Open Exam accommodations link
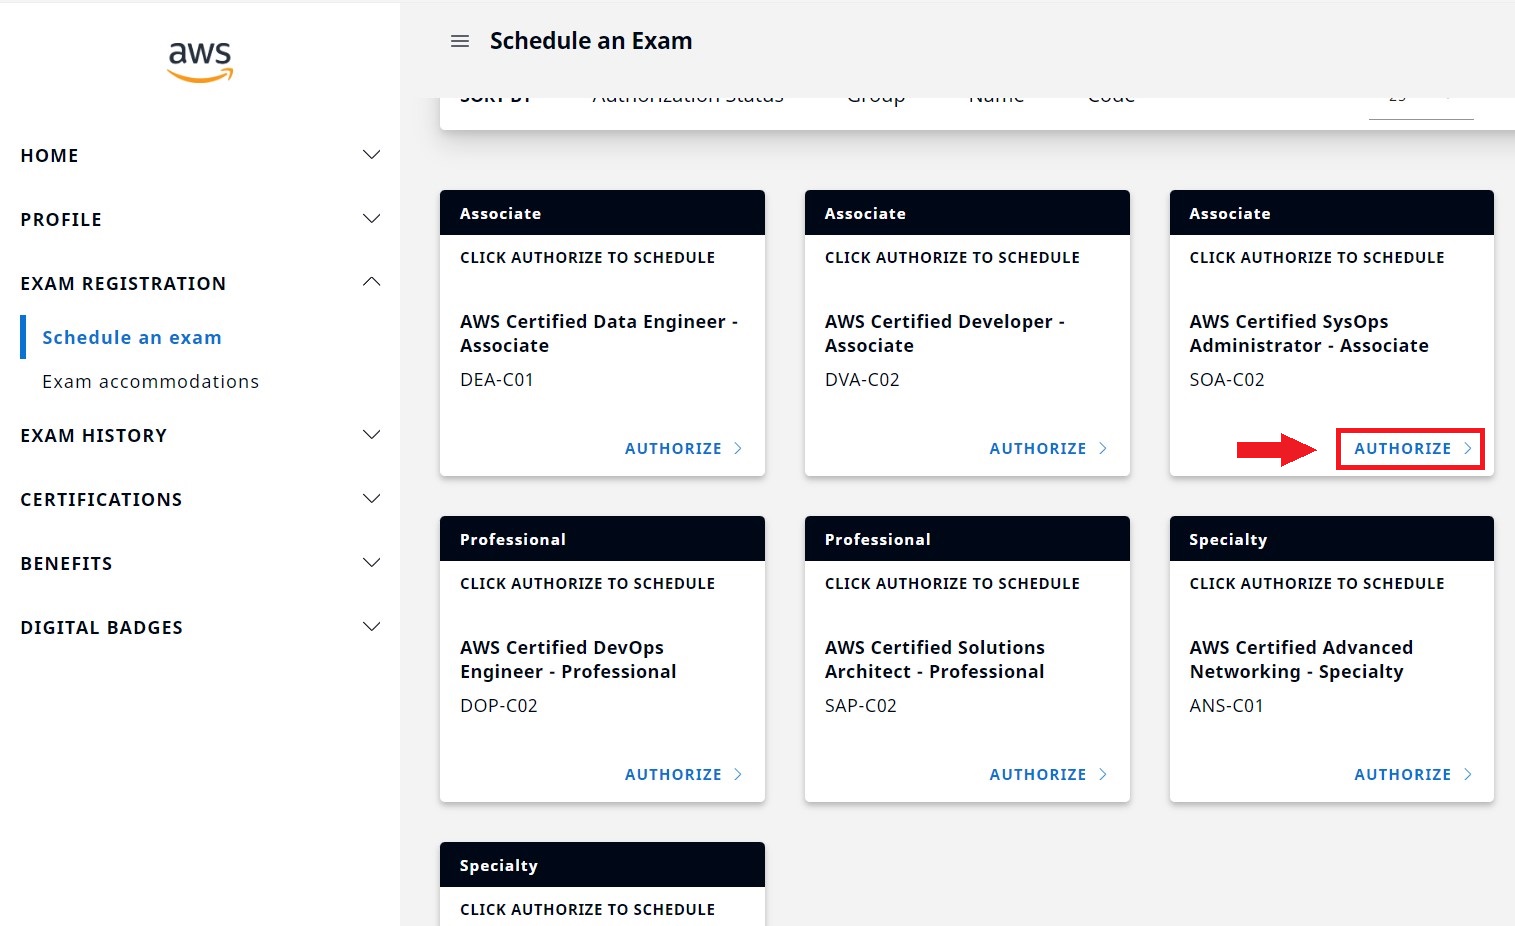This screenshot has width=1515, height=926. click(x=150, y=382)
